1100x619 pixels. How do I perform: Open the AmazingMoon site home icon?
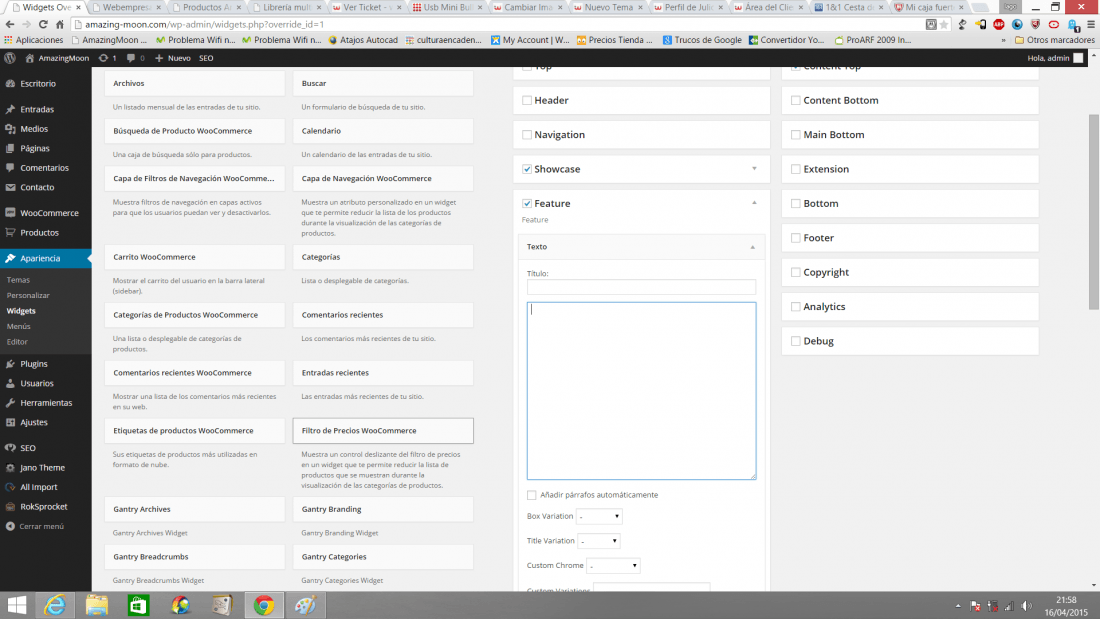coord(29,58)
